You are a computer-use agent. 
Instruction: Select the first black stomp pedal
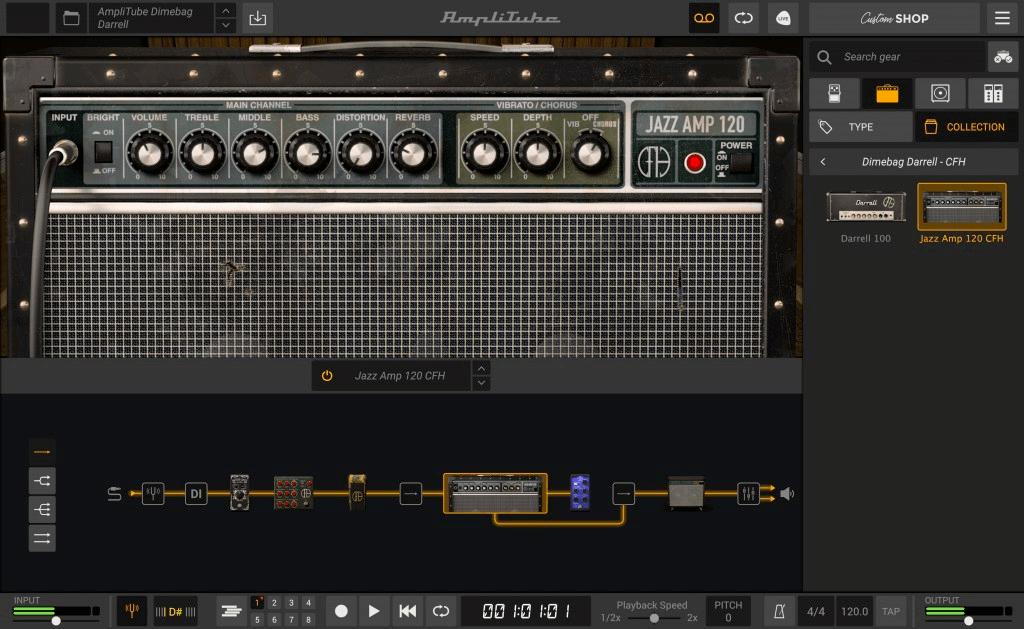(240, 492)
